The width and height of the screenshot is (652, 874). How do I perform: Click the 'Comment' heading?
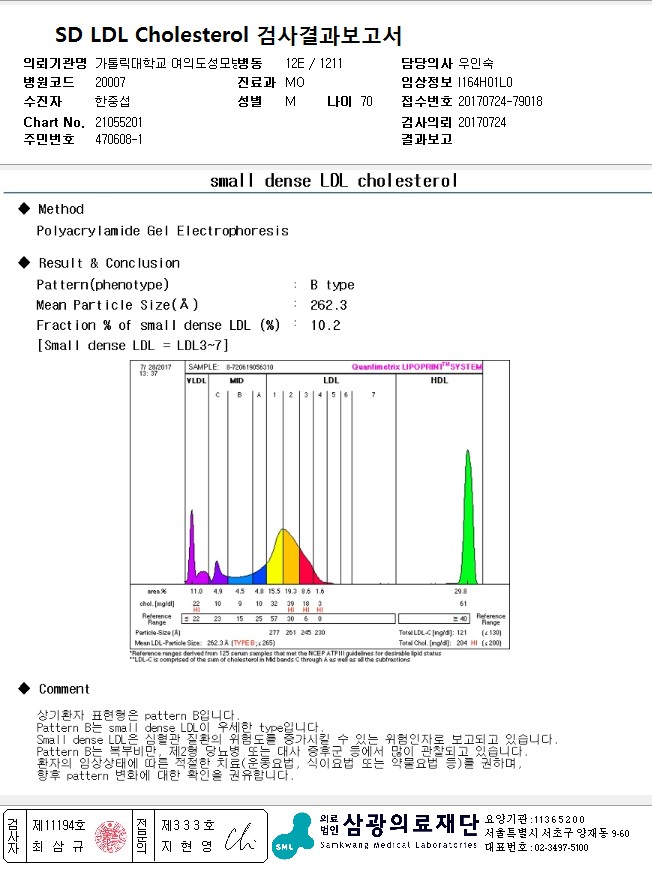coord(64,689)
